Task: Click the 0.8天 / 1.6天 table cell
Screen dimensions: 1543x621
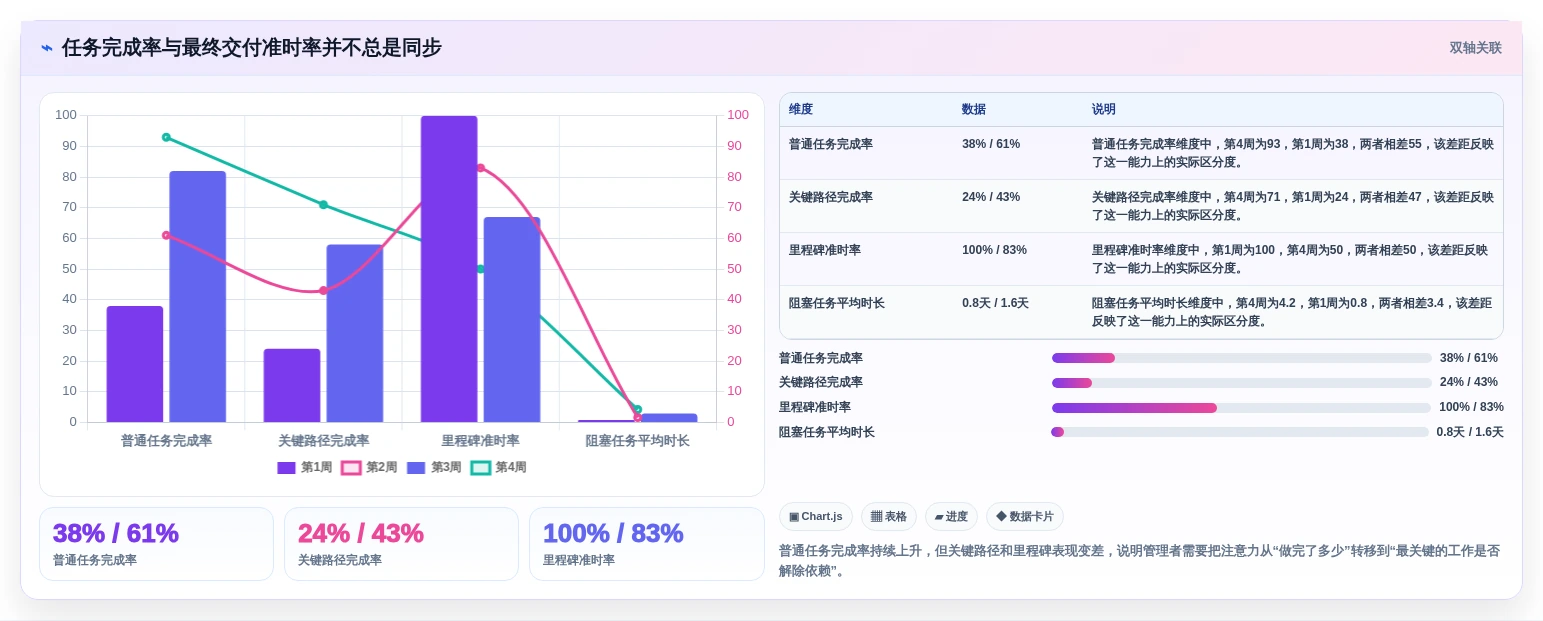Action: (995, 303)
